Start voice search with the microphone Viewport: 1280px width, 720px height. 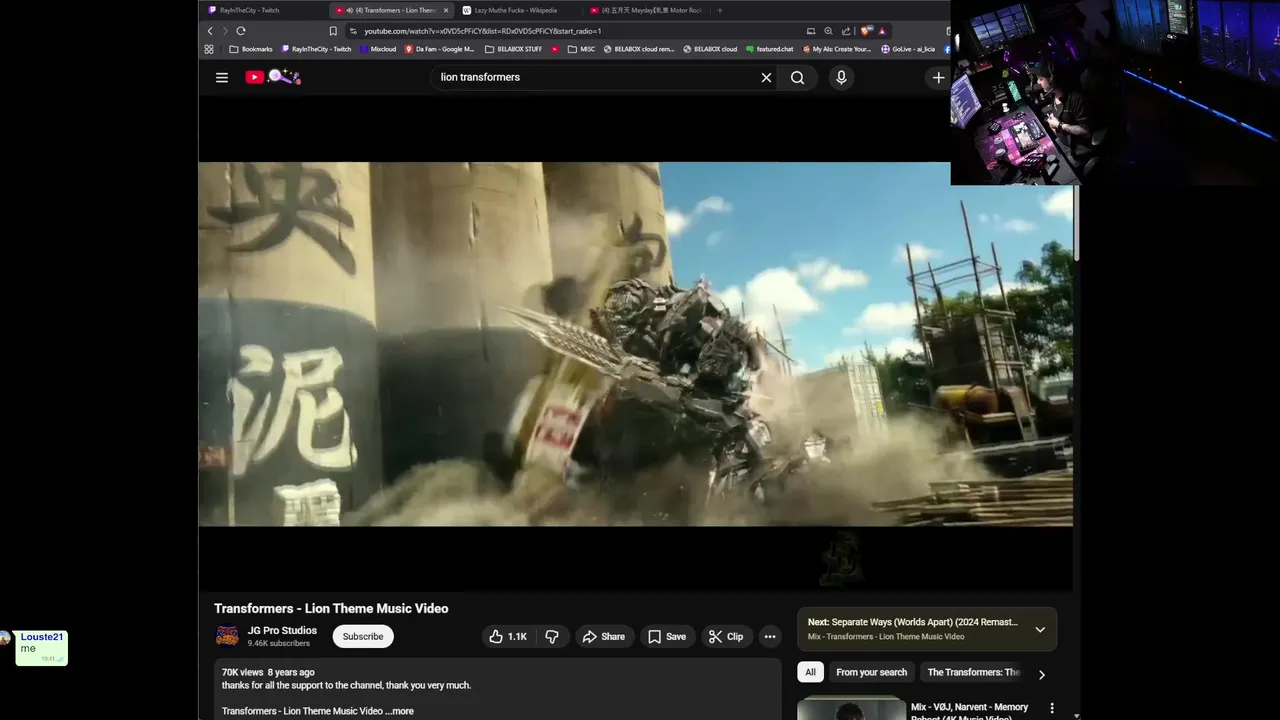841,77
